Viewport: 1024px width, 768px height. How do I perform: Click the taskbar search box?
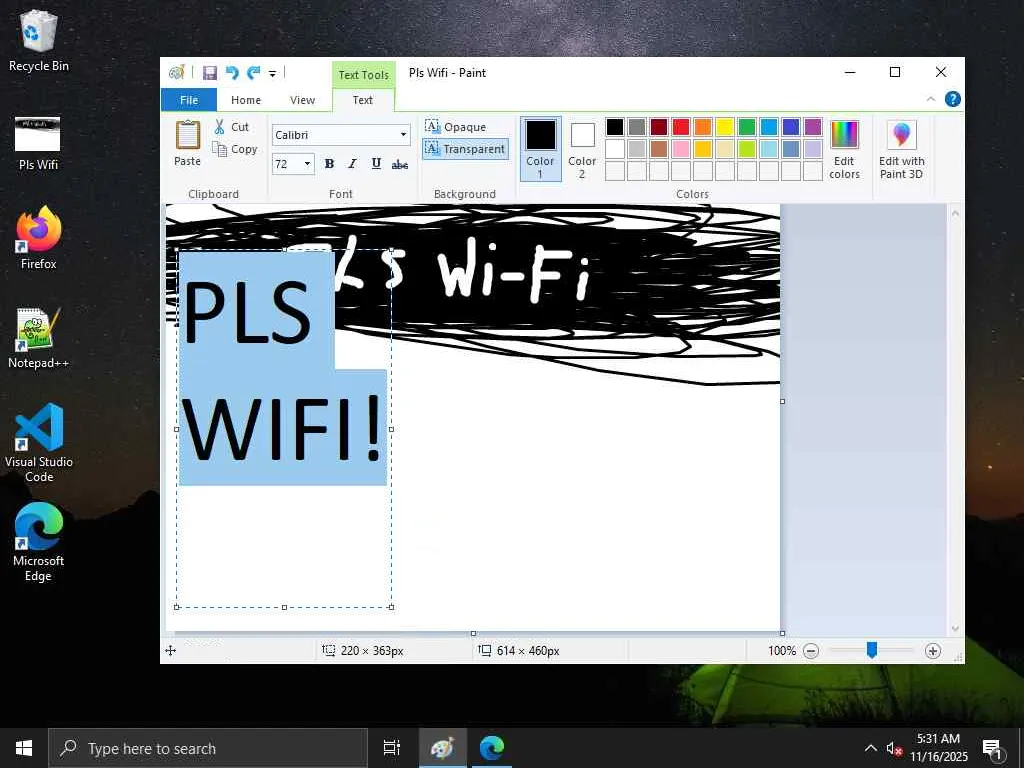[x=208, y=748]
